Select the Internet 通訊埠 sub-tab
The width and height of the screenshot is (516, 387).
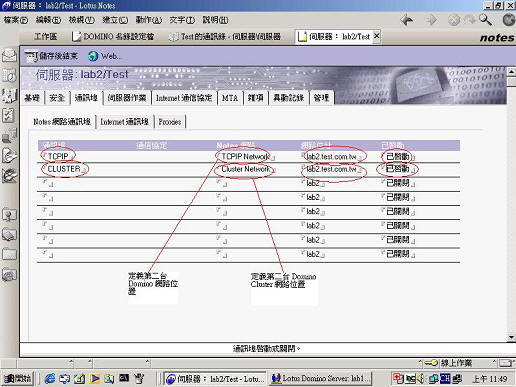click(124, 122)
